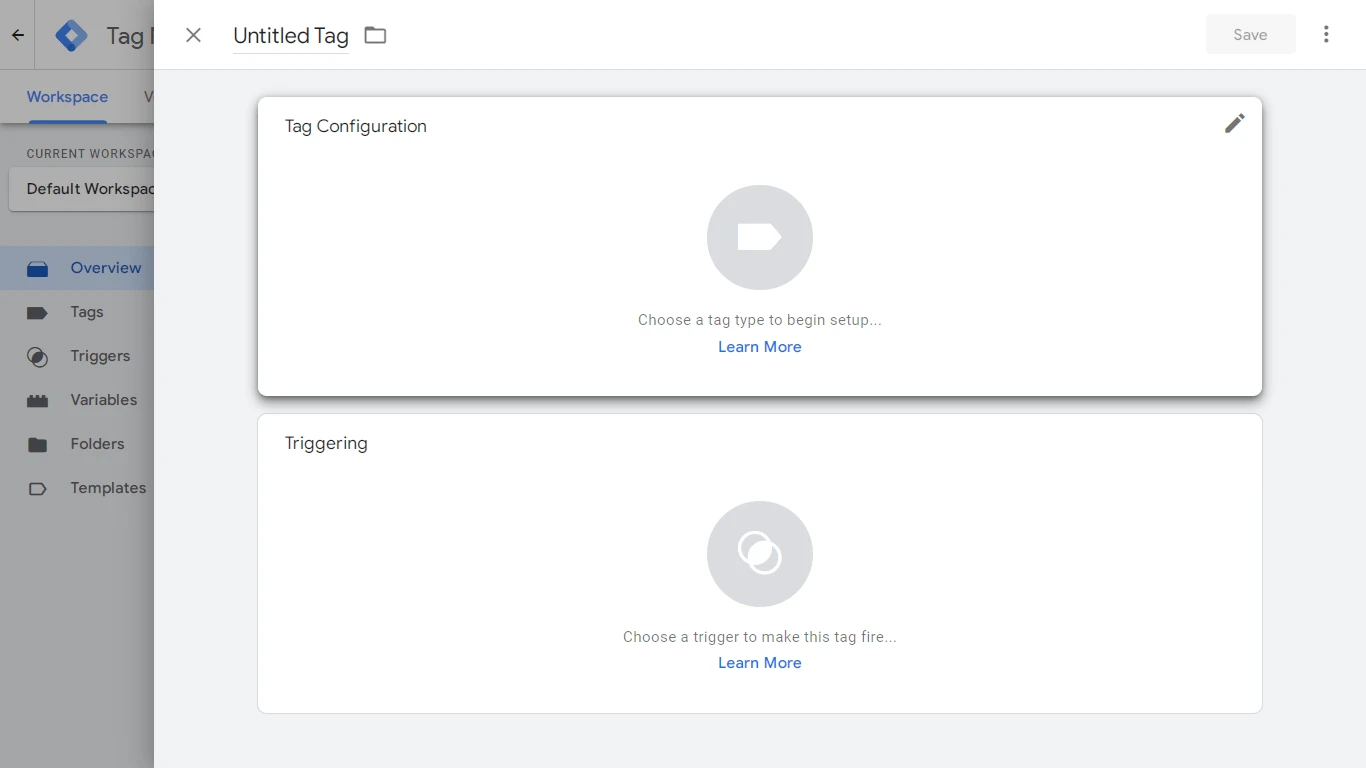
Task: Switch to the Workspace tab
Action: click(67, 97)
